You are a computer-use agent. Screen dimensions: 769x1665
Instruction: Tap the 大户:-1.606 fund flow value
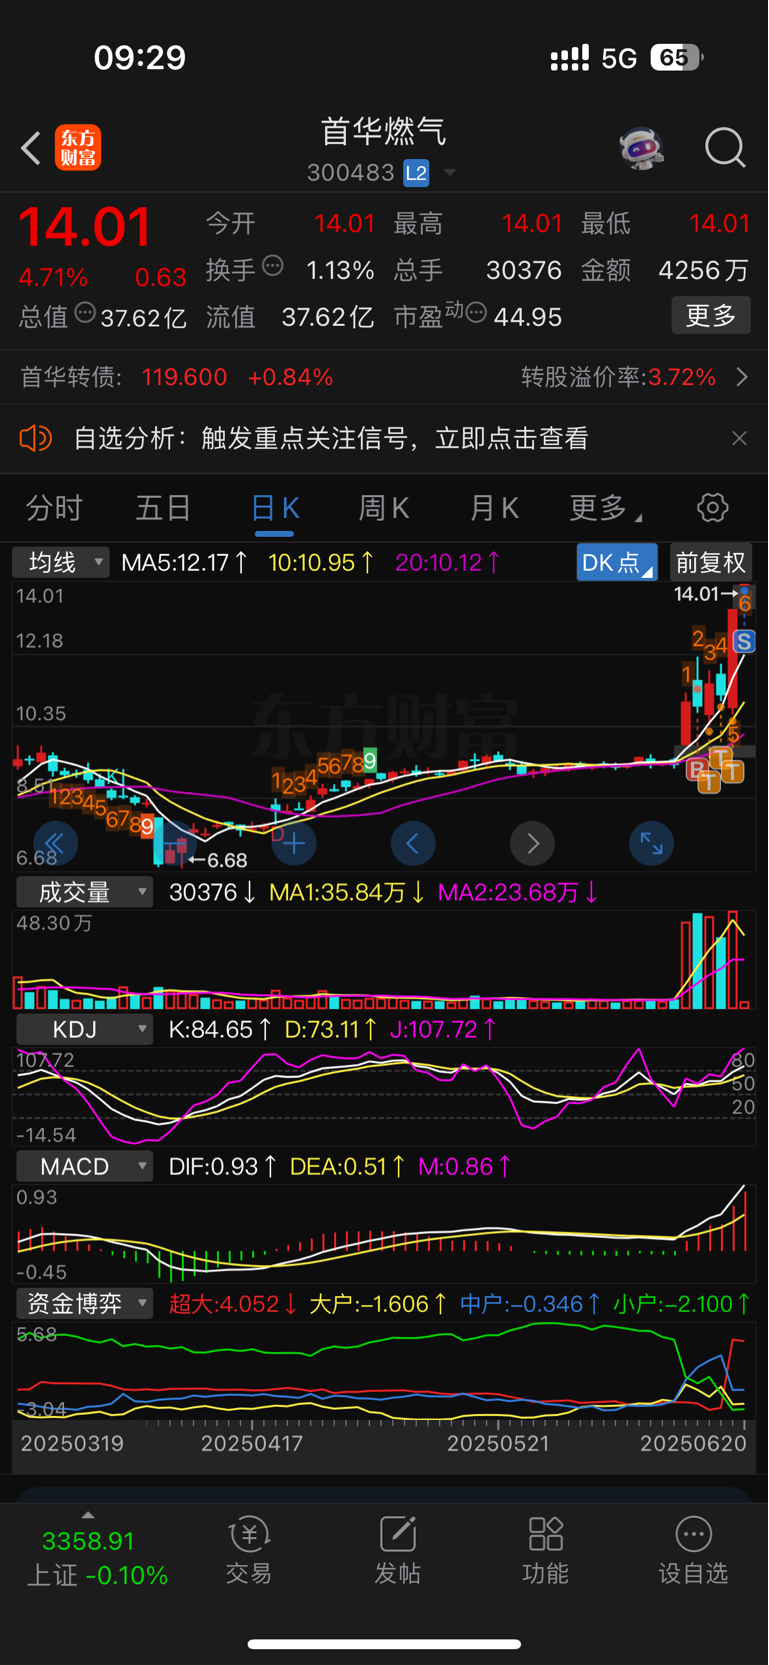pos(378,1303)
